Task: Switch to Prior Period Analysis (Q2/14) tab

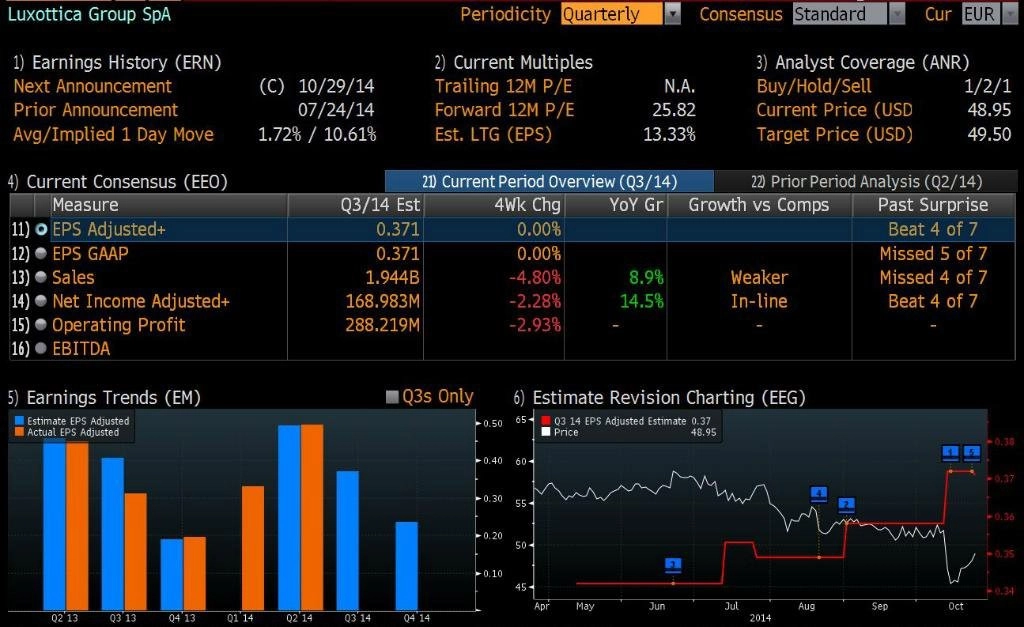Action: [x=866, y=182]
